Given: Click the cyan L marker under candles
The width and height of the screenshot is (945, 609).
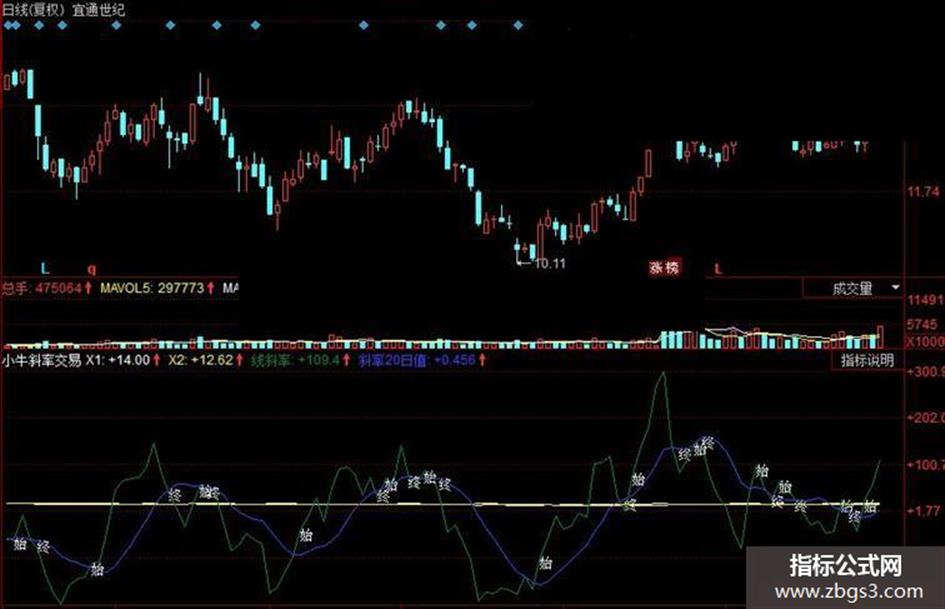Looking at the screenshot, I should click(x=45, y=268).
